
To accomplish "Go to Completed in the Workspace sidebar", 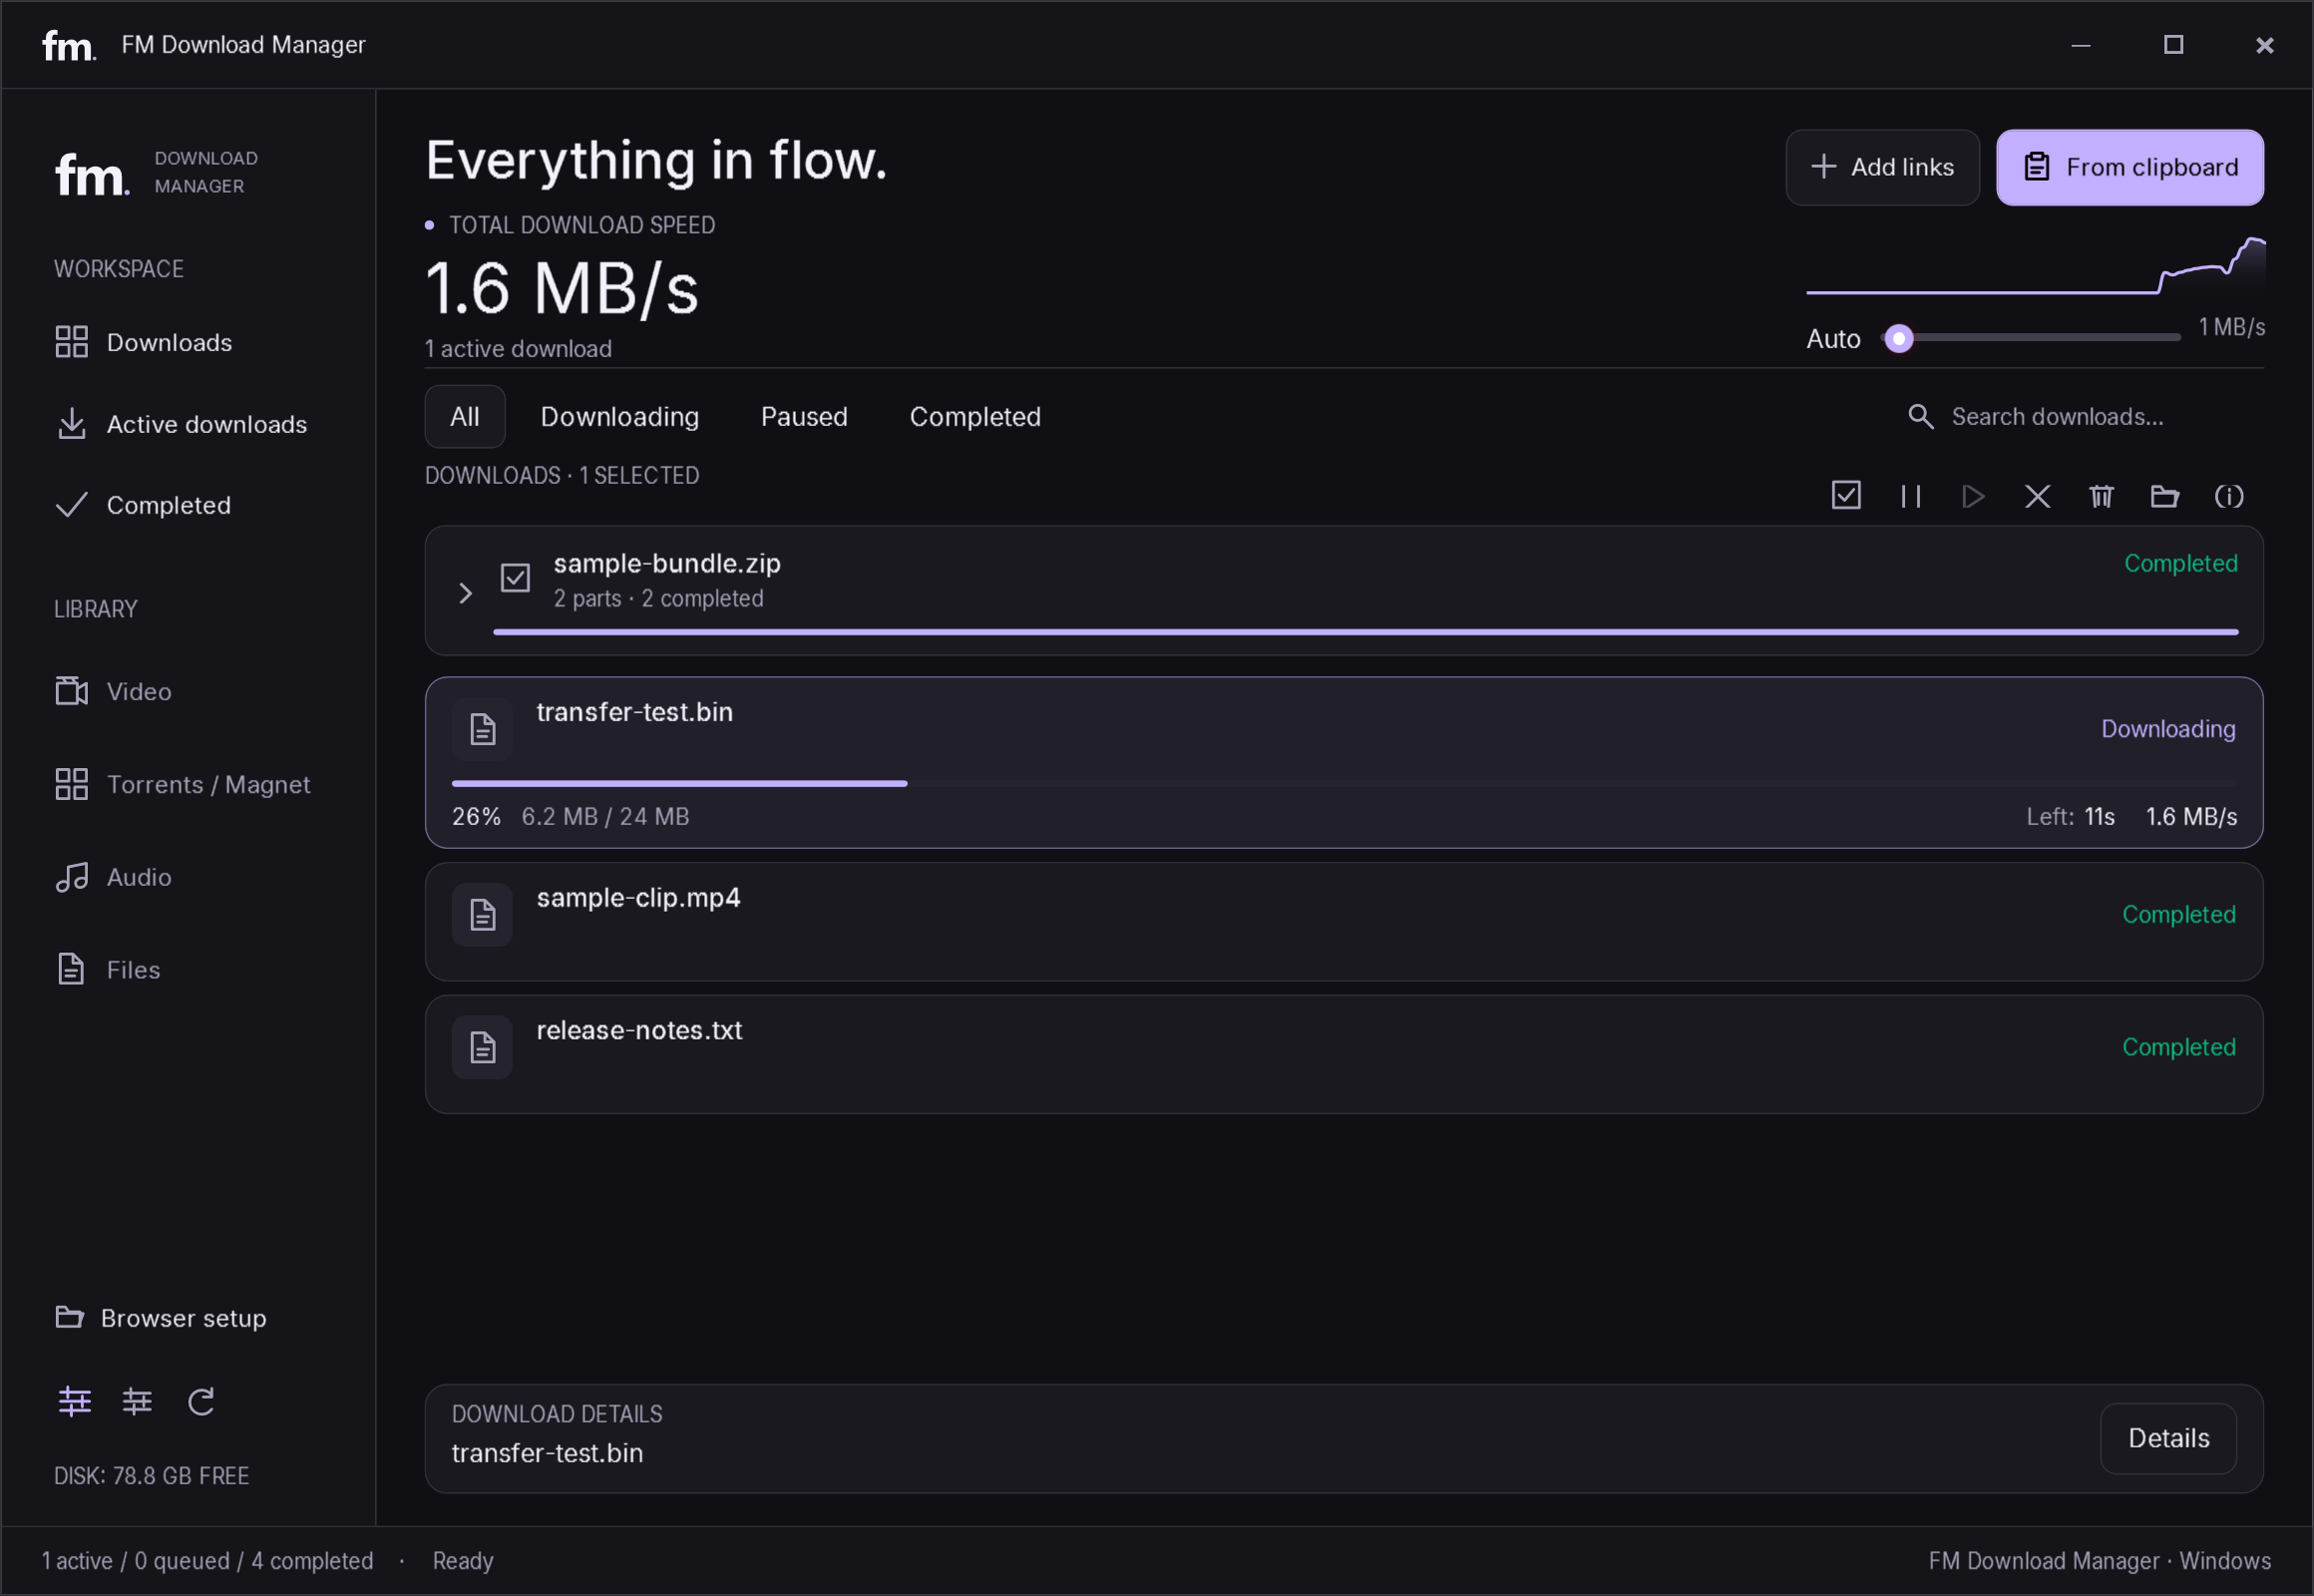I will click(x=143, y=505).
